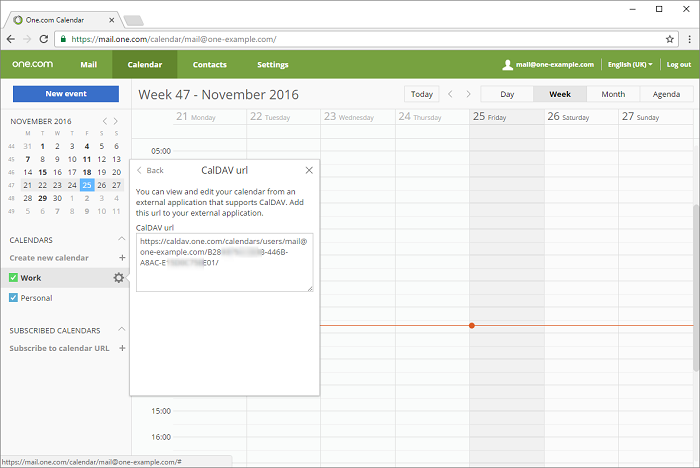Viewport: 700px width, 468px height.
Task: Switch to Day view
Action: [507, 94]
